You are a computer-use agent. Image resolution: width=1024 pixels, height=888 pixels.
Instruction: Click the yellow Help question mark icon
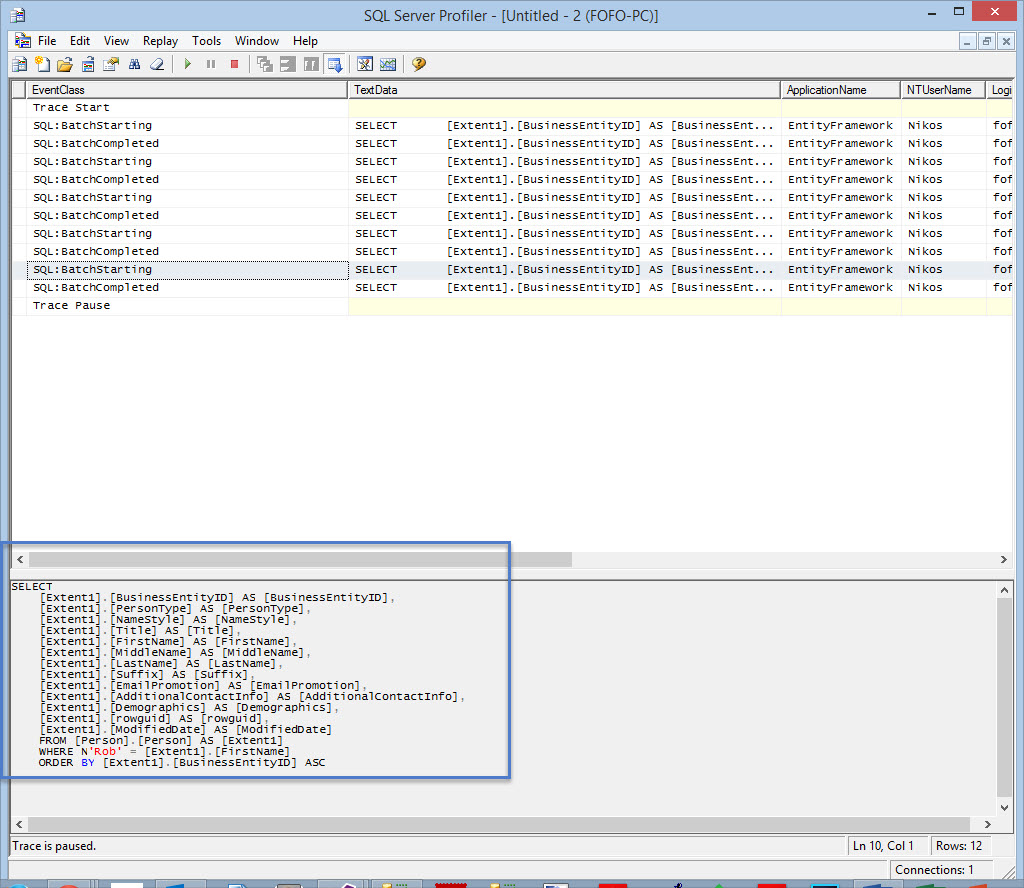(x=419, y=64)
